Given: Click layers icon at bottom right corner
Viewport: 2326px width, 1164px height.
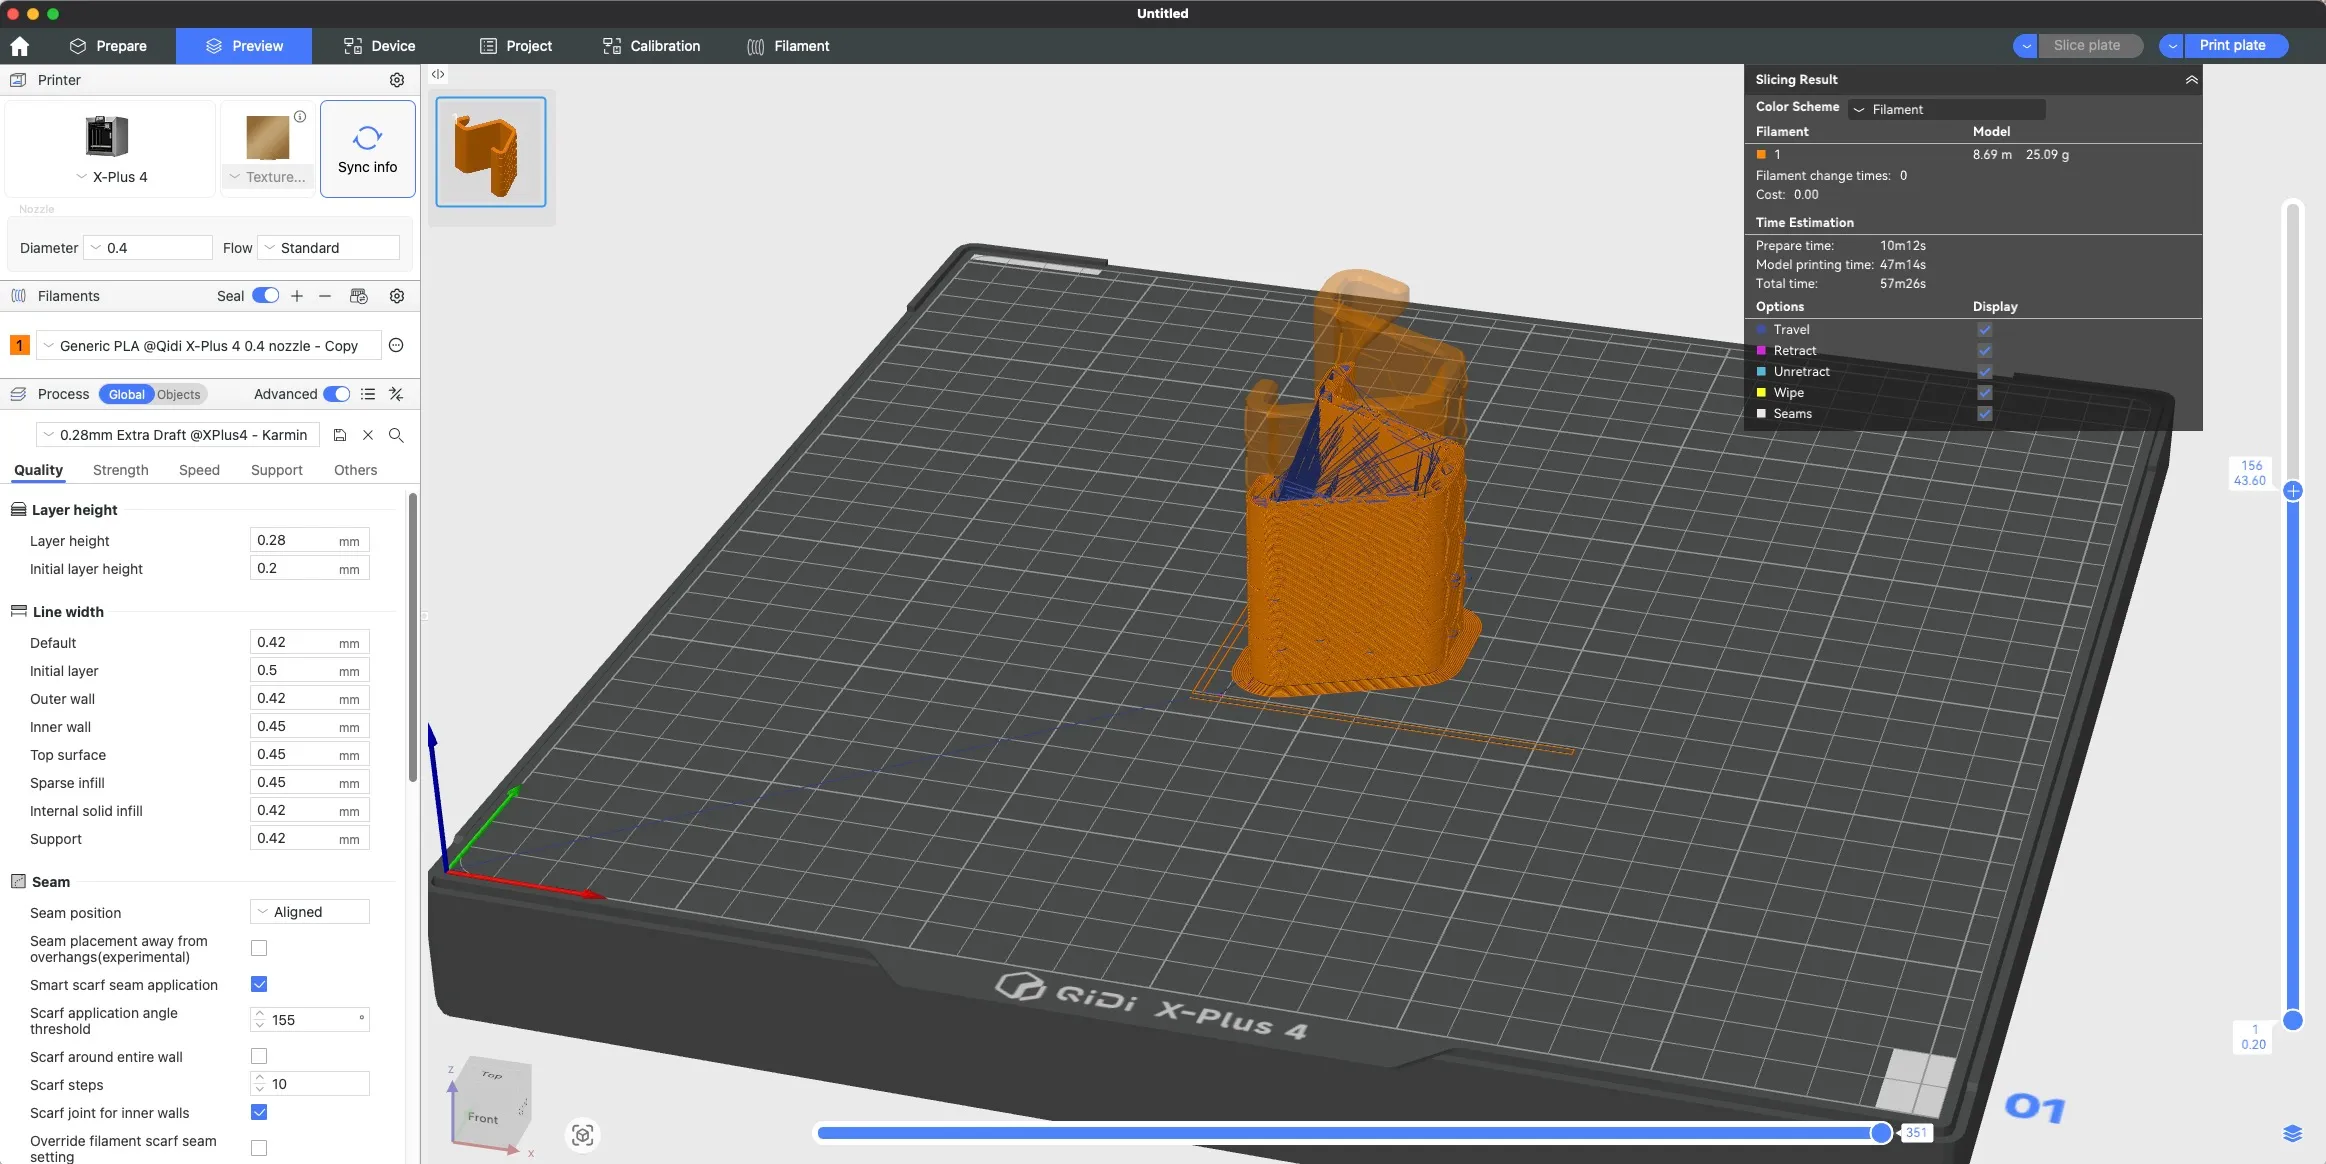Looking at the screenshot, I should click(x=2292, y=1133).
